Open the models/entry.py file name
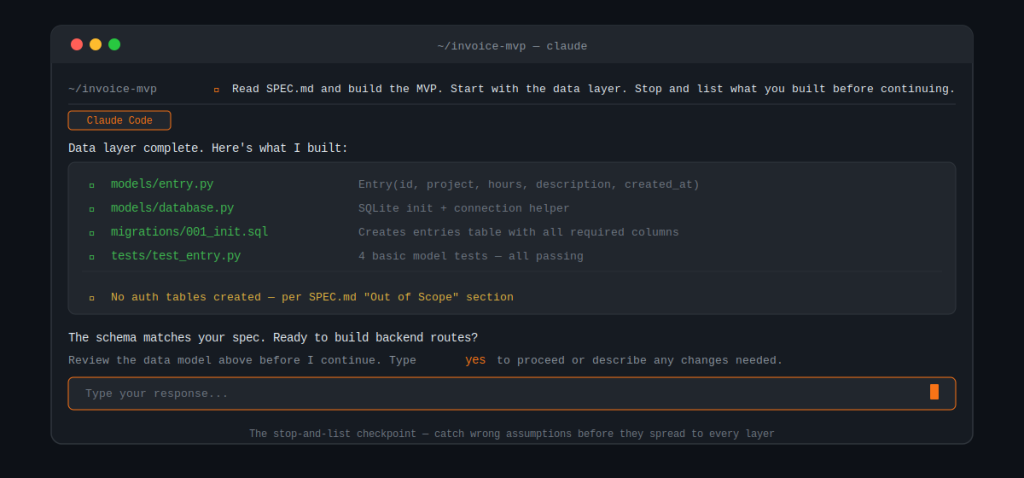 coord(162,184)
